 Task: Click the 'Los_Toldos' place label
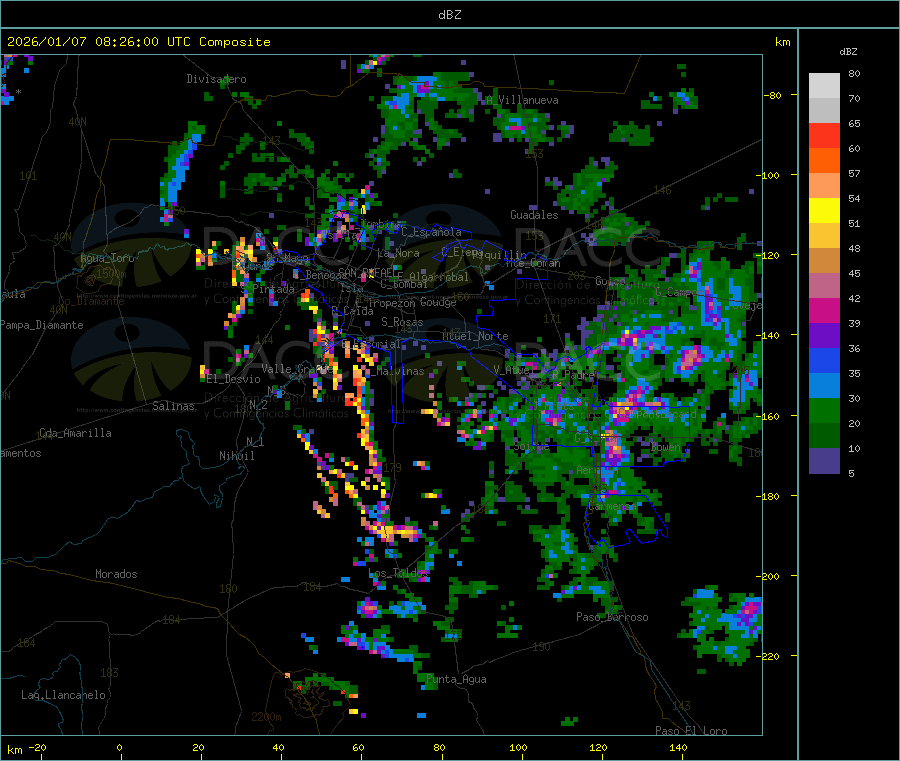(x=398, y=573)
